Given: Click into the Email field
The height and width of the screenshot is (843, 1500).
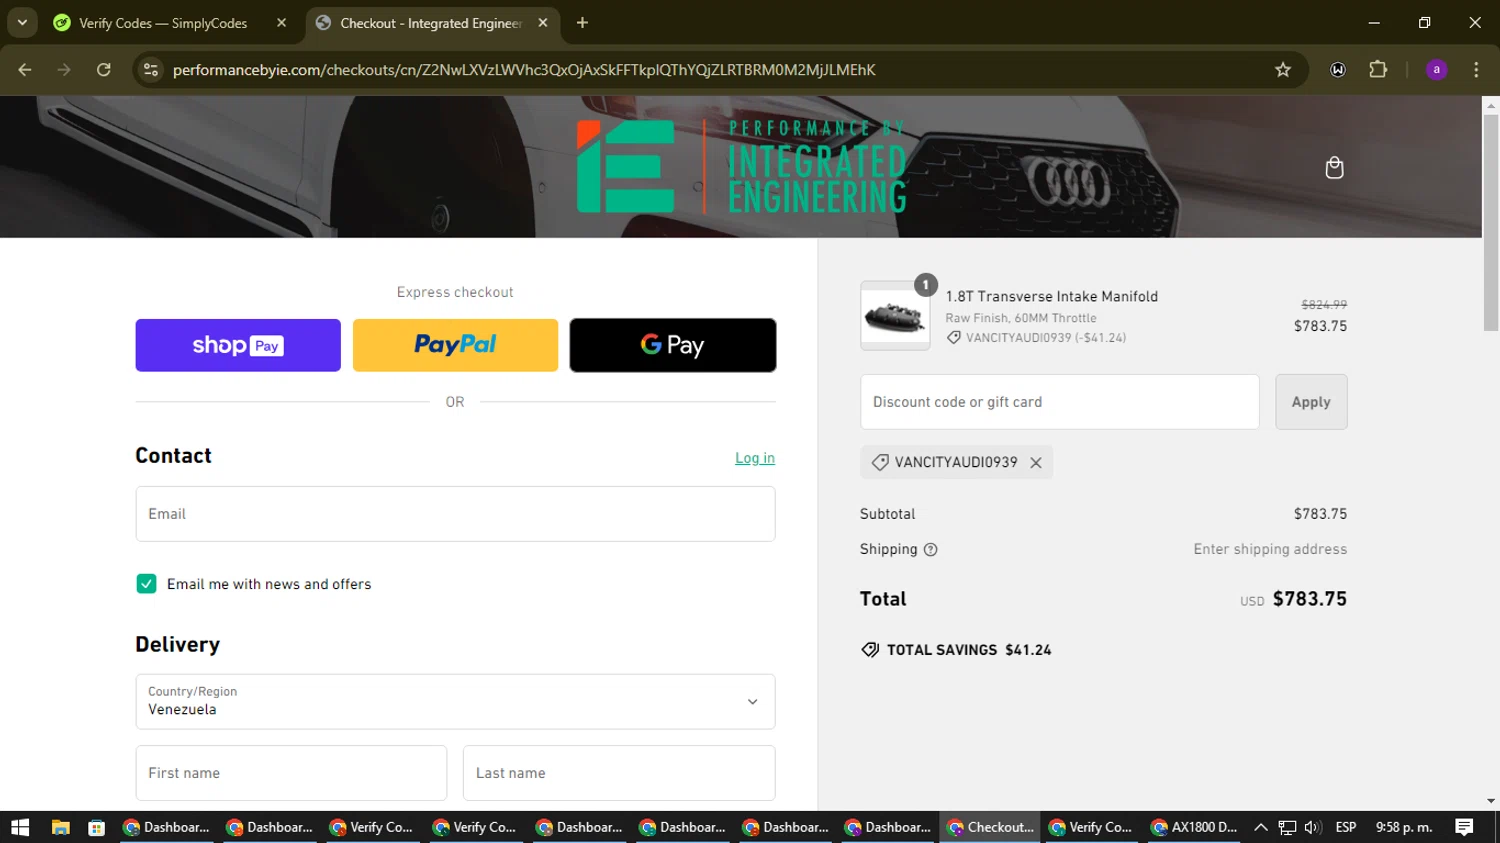Looking at the screenshot, I should [455, 514].
